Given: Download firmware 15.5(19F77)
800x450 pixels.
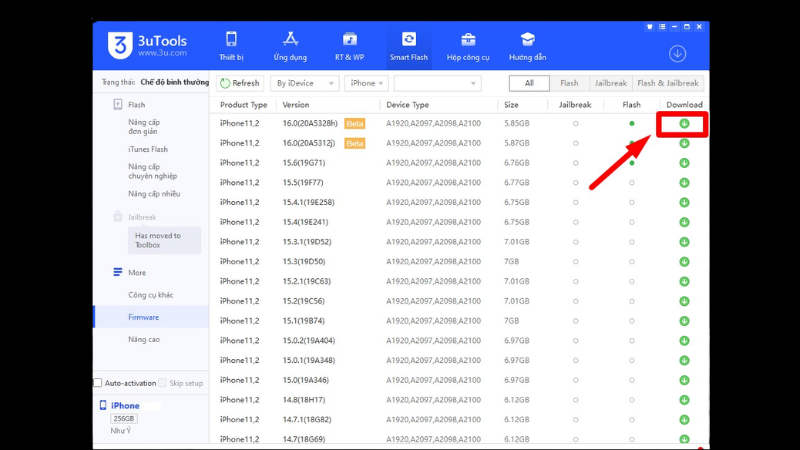Looking at the screenshot, I should [x=684, y=183].
